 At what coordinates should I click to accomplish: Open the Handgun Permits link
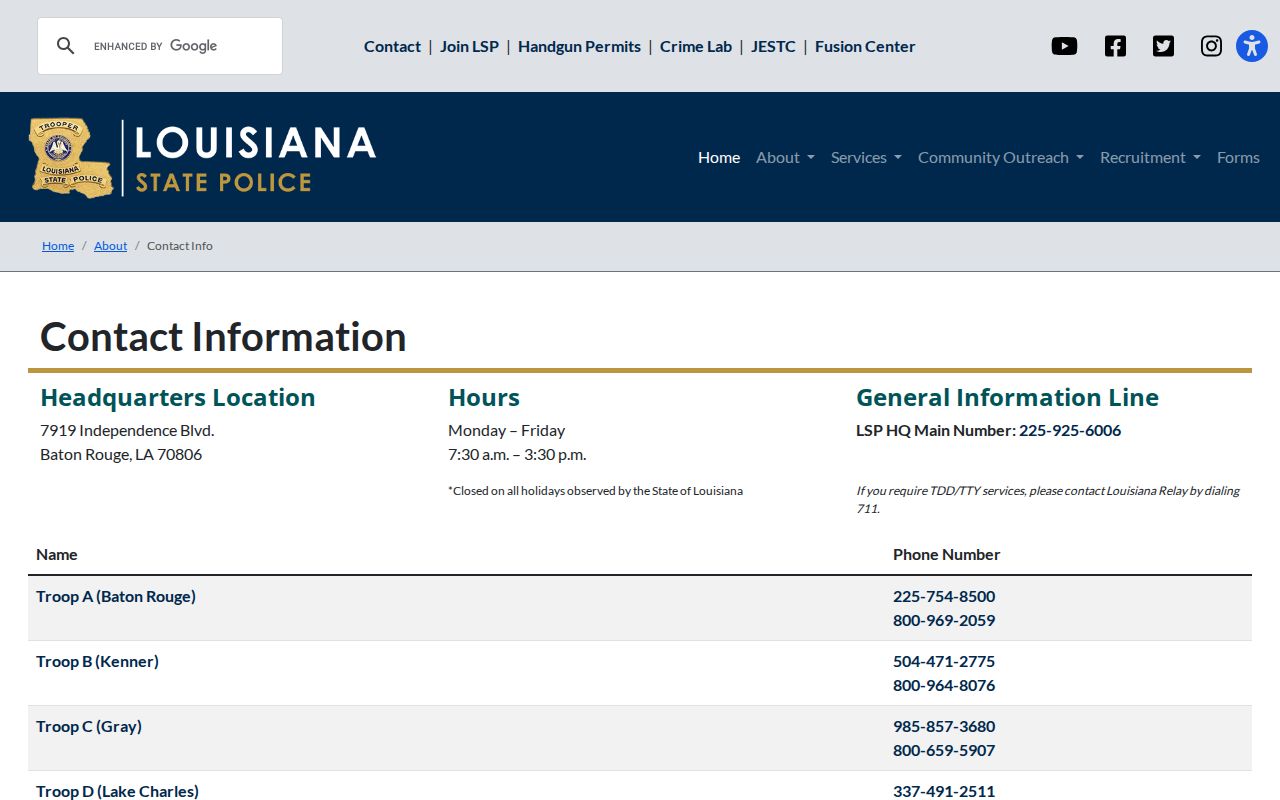pyautogui.click(x=579, y=46)
